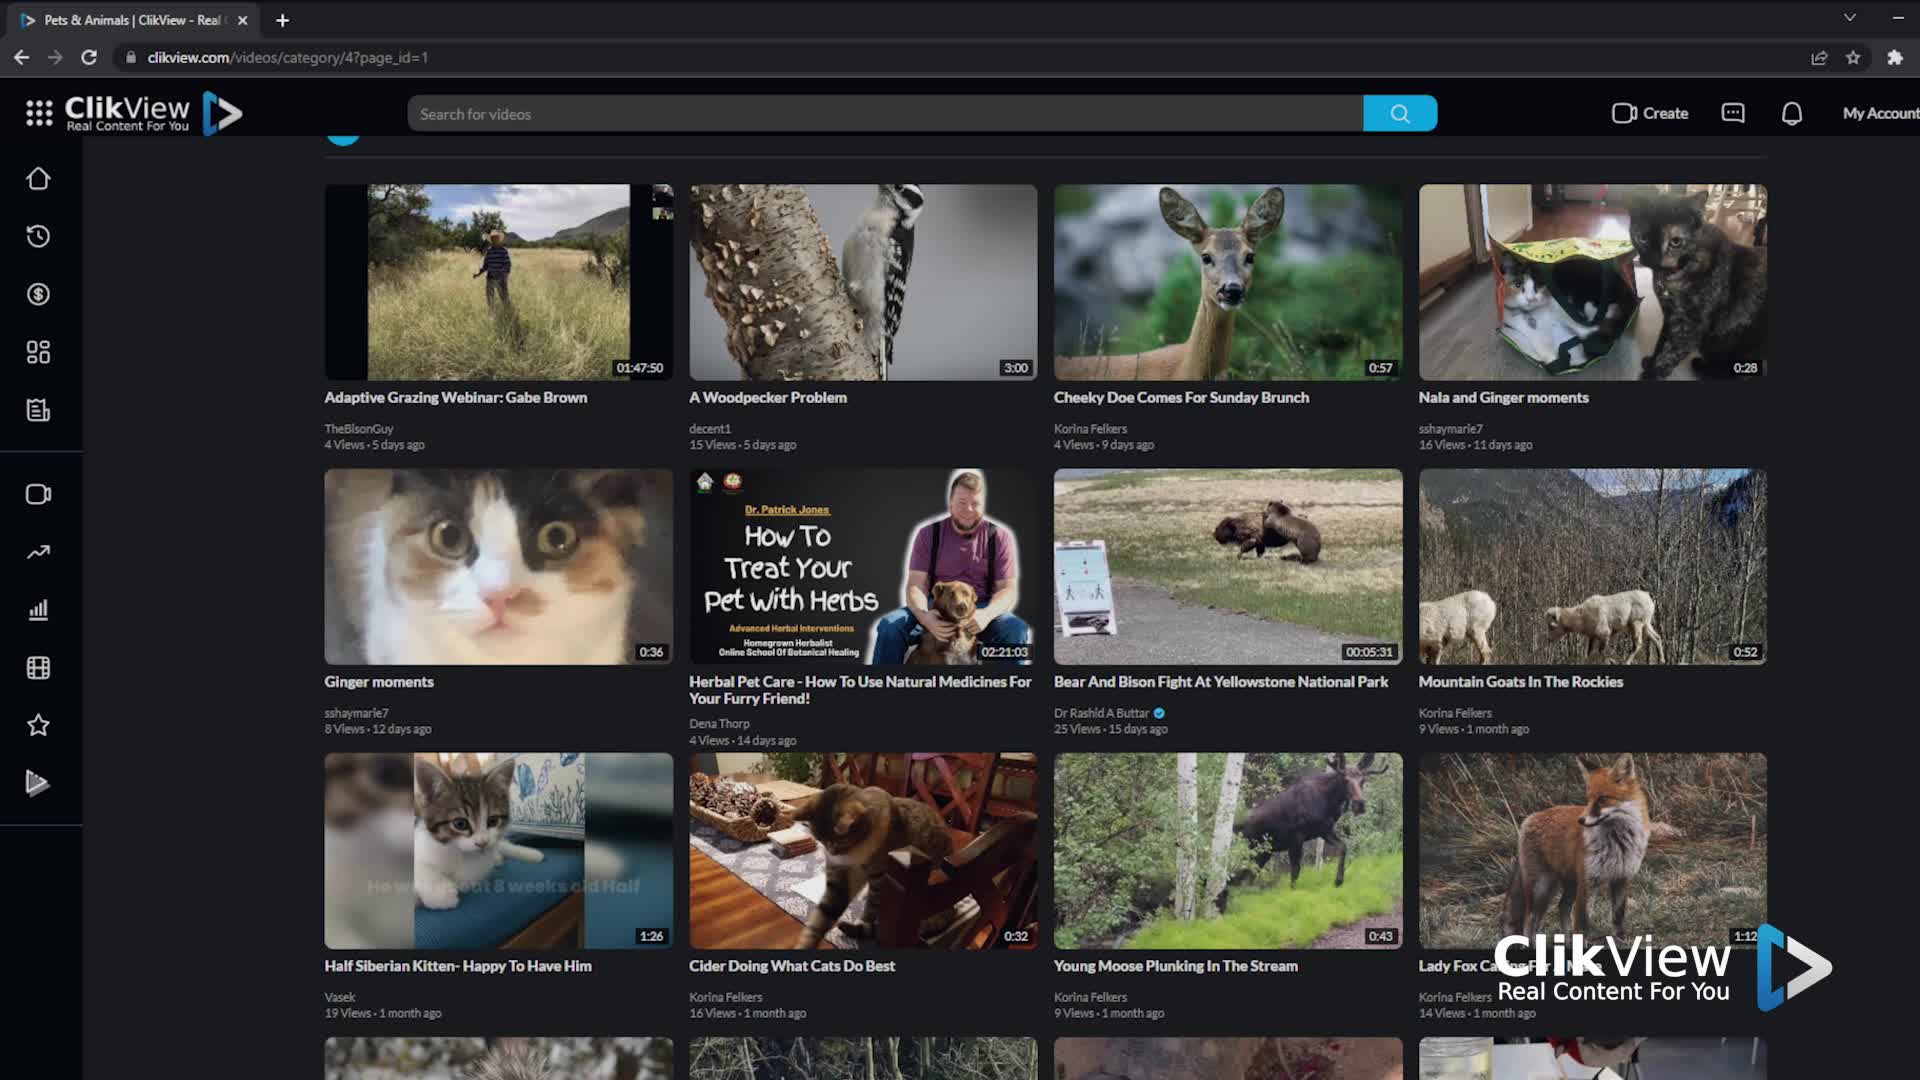Open the video camera icon in sidebar
The image size is (1920, 1080).
pyautogui.click(x=38, y=494)
